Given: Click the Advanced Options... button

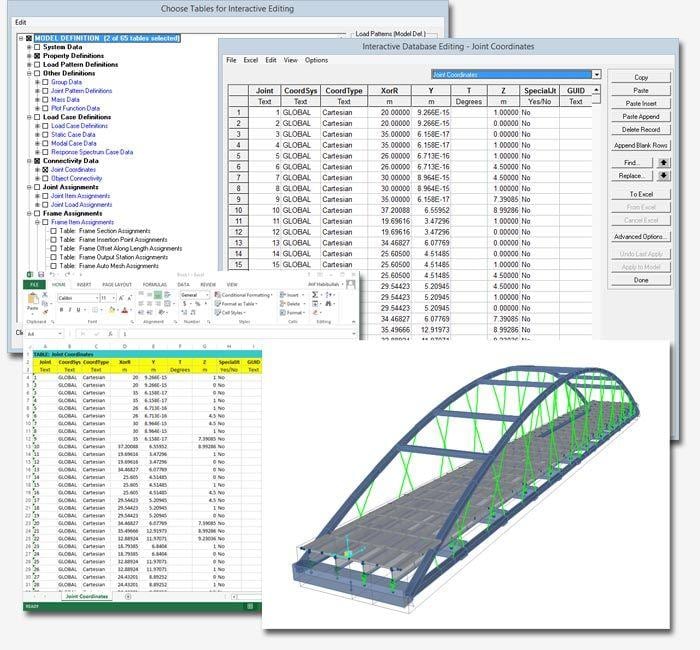Looking at the screenshot, I should tap(641, 237).
